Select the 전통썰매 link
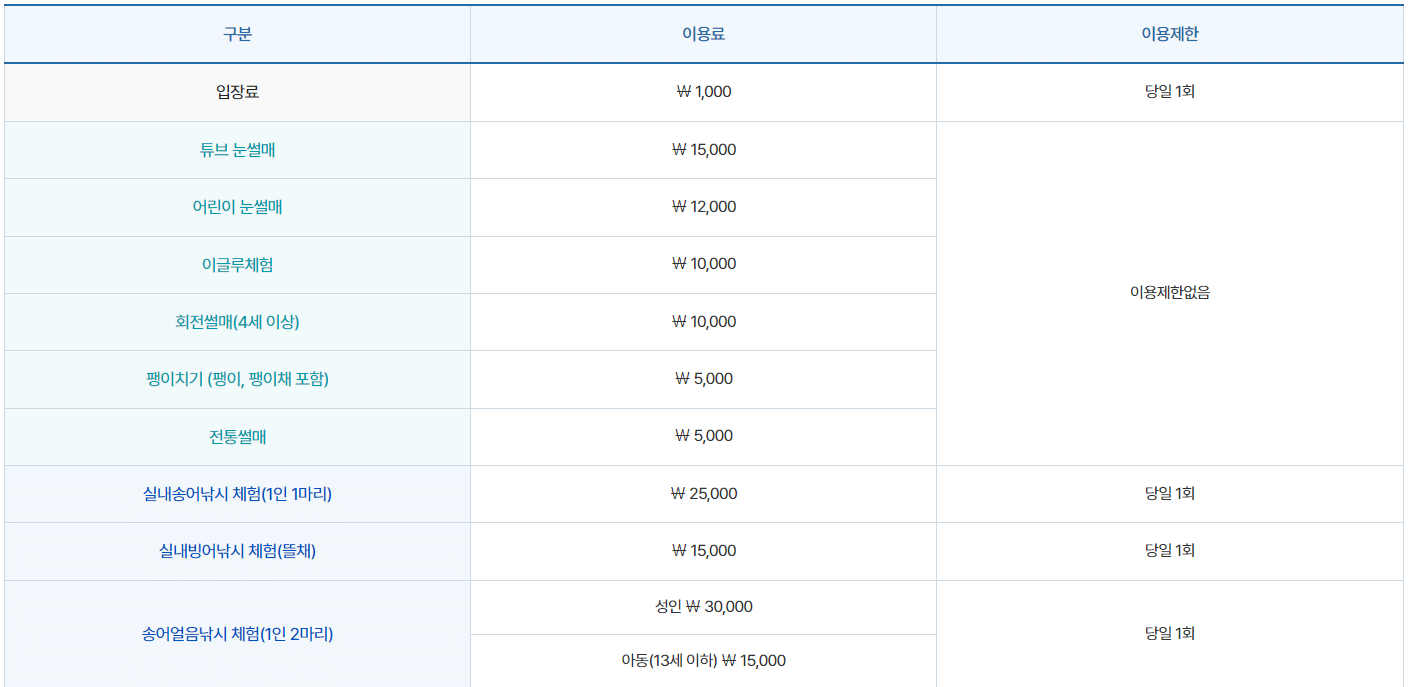1410x687 pixels. tap(235, 436)
